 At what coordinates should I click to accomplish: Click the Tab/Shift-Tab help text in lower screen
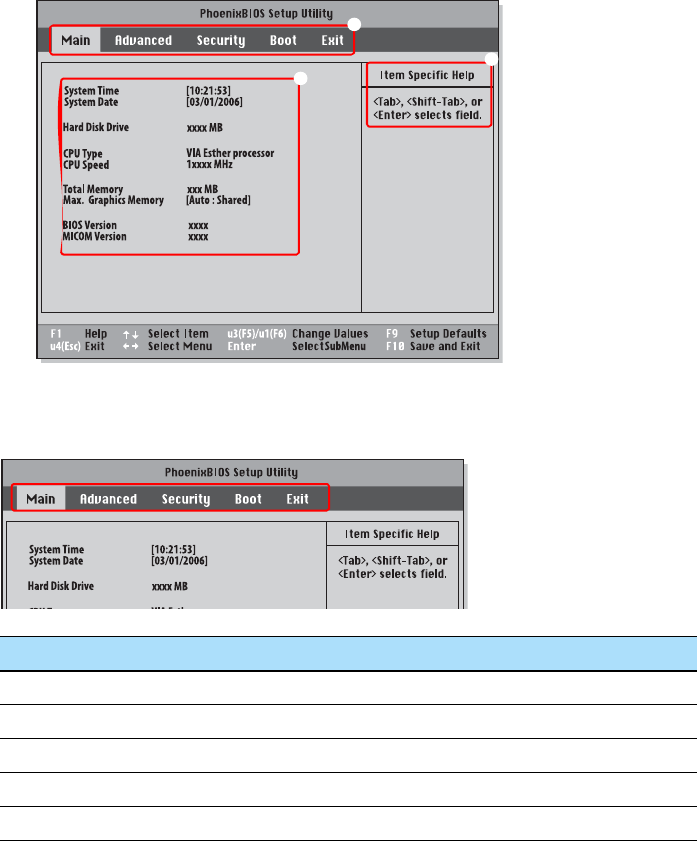pos(392,567)
